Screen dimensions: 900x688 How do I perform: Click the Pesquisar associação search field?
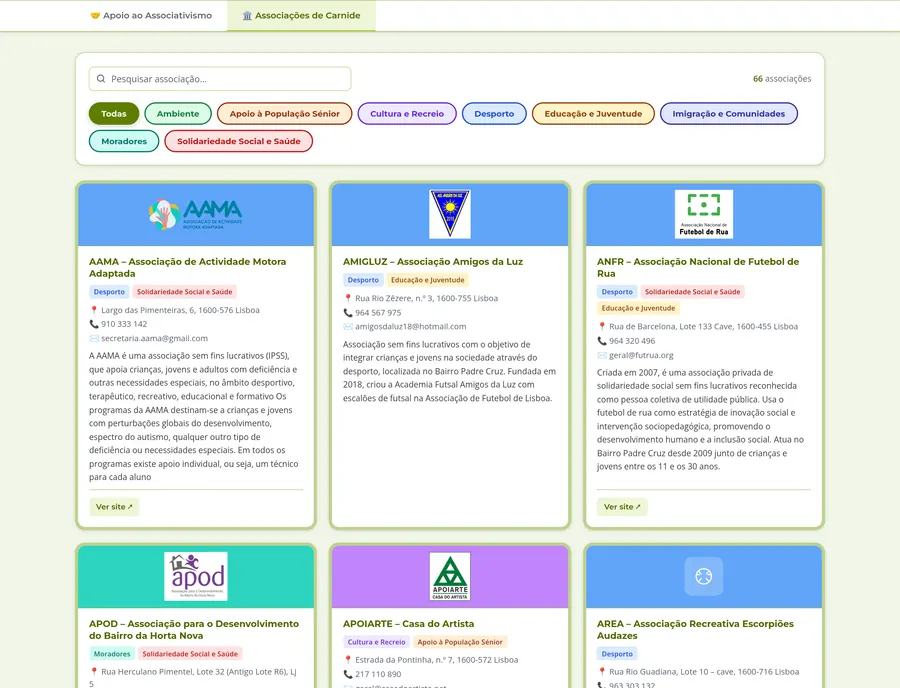[x=220, y=79]
